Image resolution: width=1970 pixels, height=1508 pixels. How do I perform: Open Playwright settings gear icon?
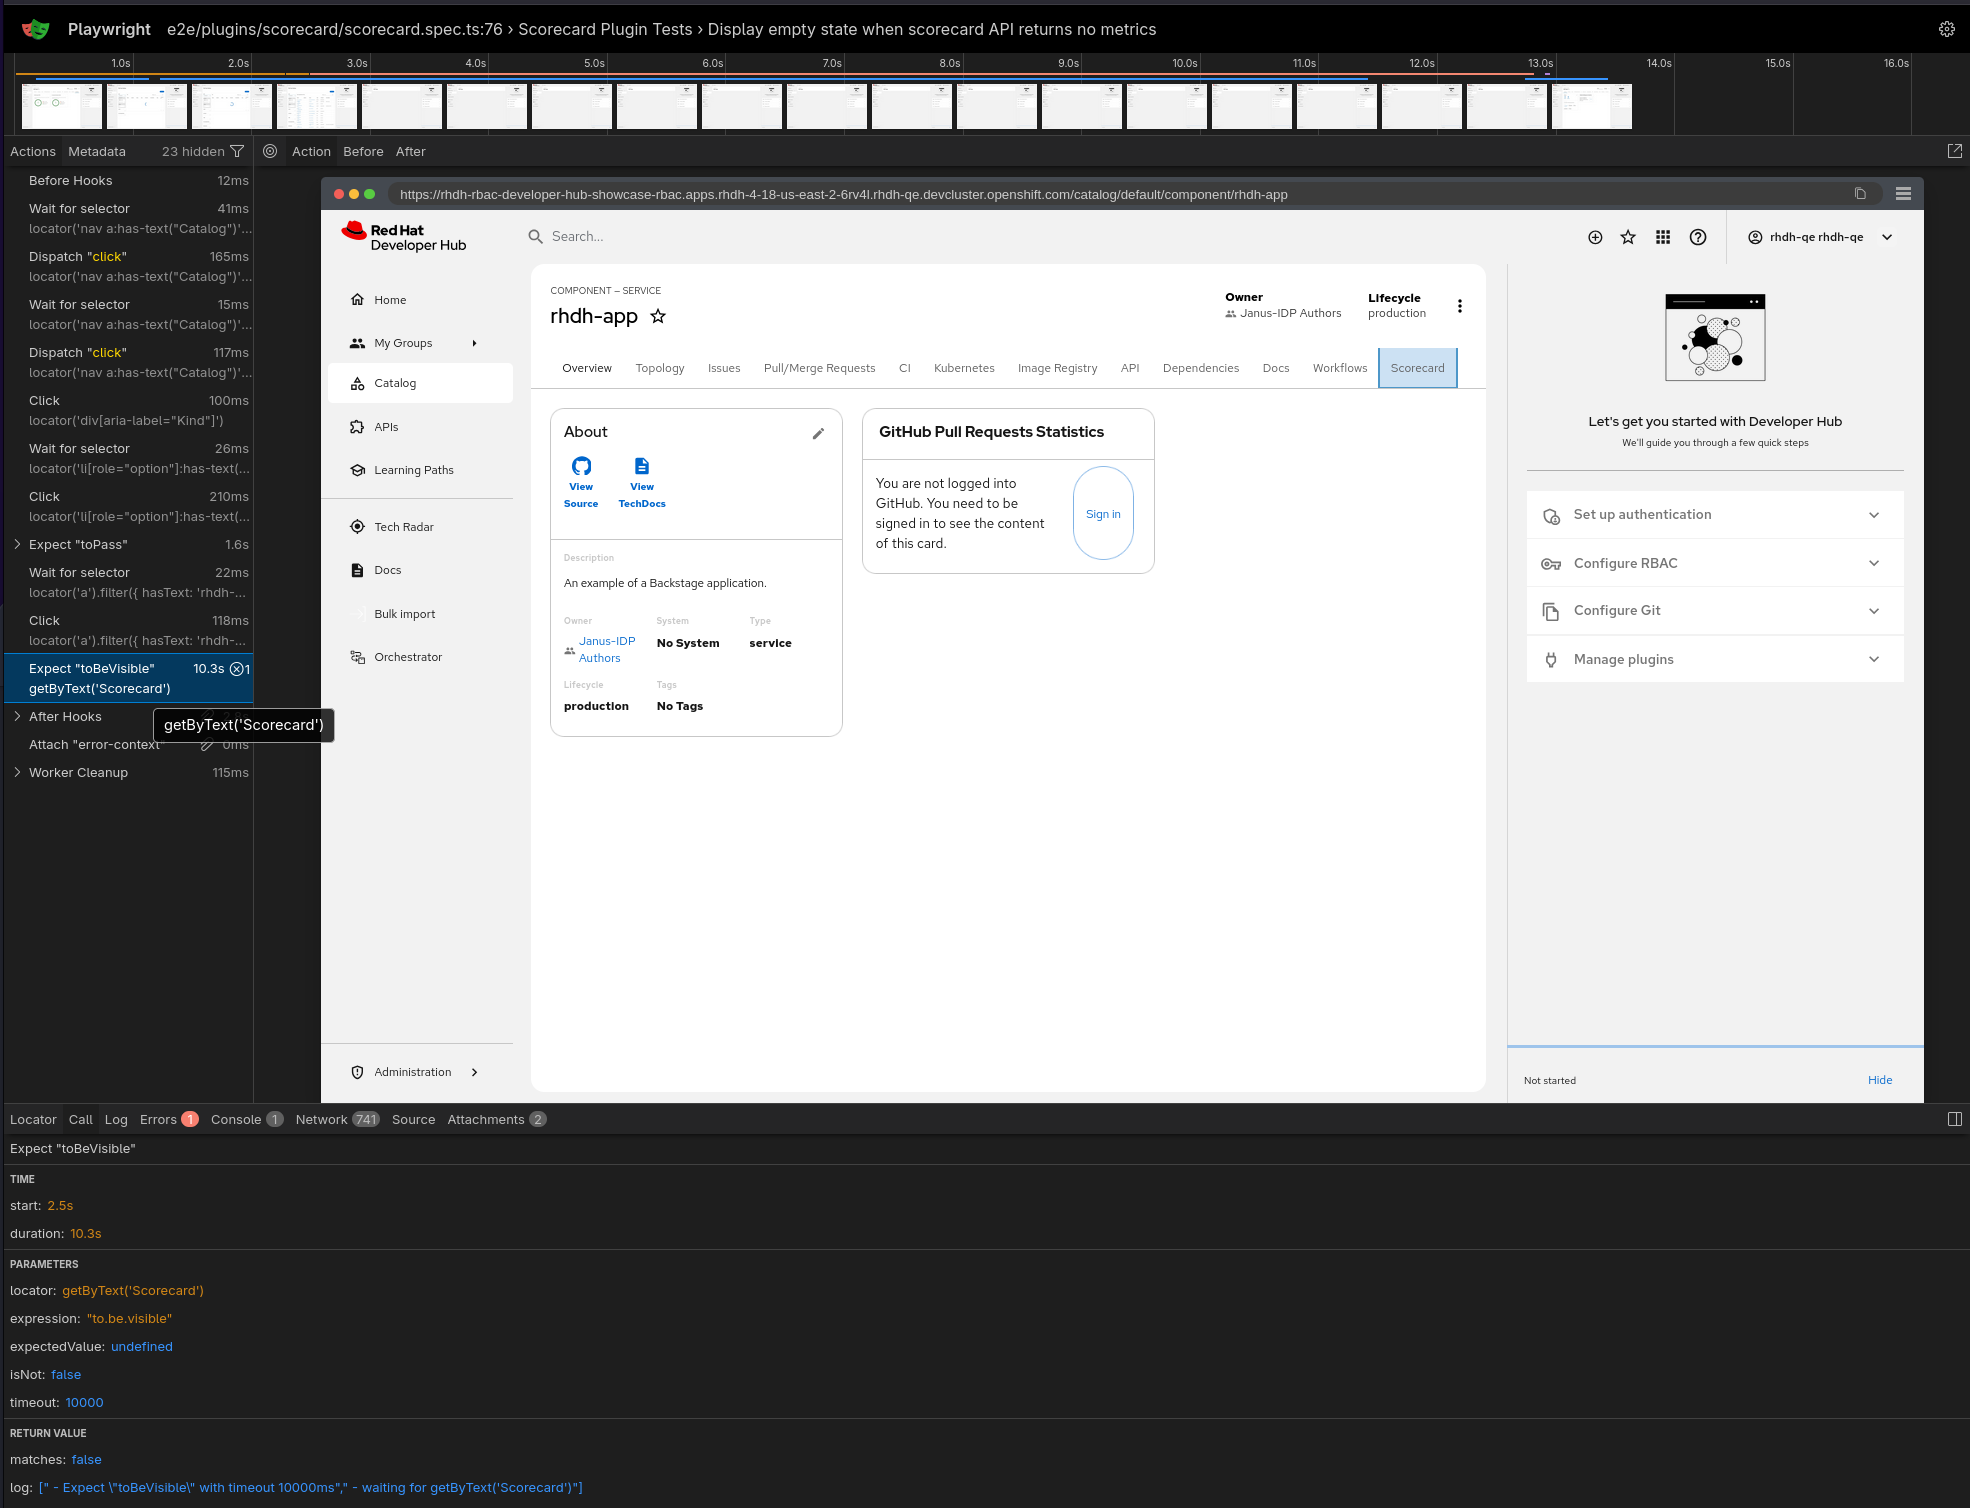[x=1946, y=29]
